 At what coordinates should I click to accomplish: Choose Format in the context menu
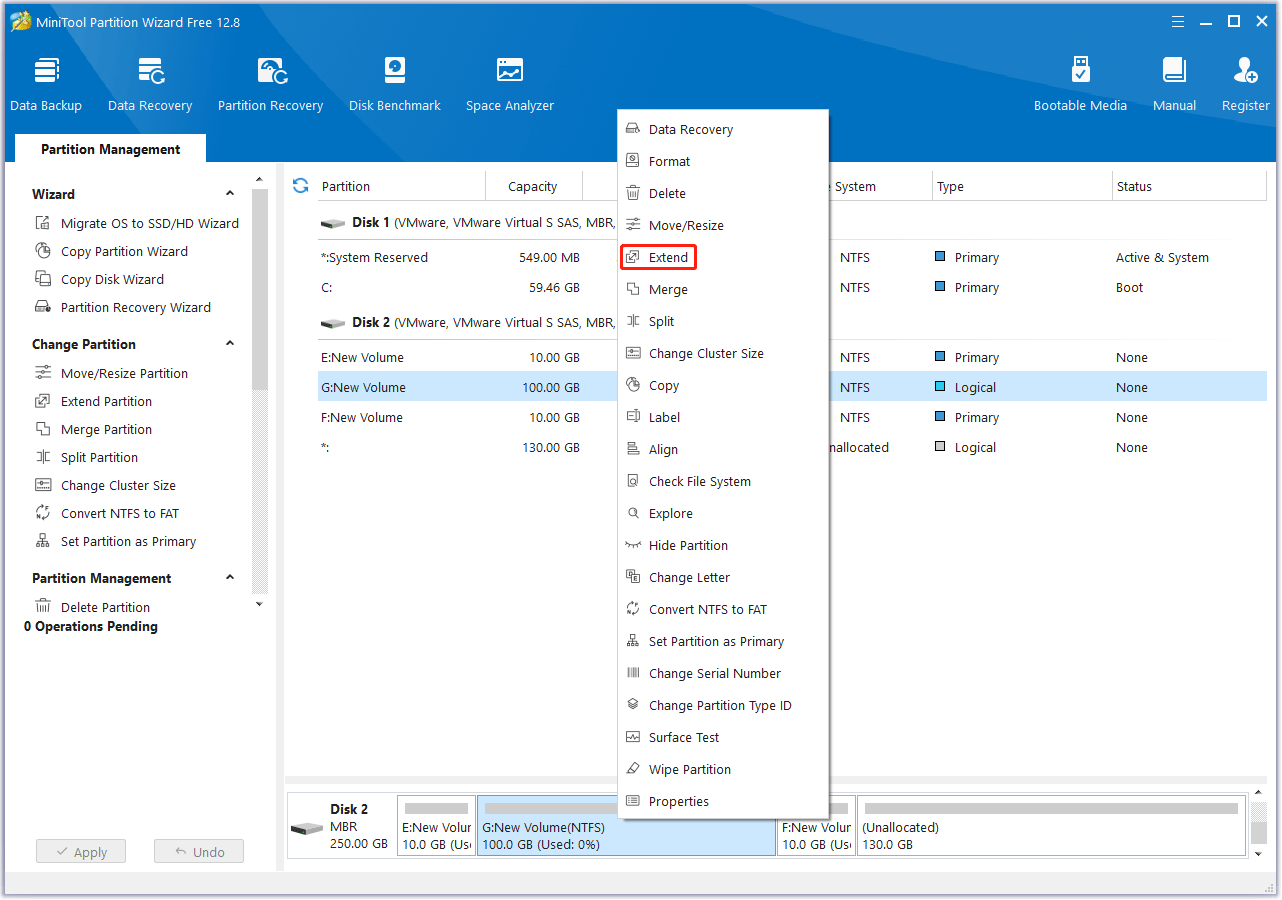click(723, 161)
